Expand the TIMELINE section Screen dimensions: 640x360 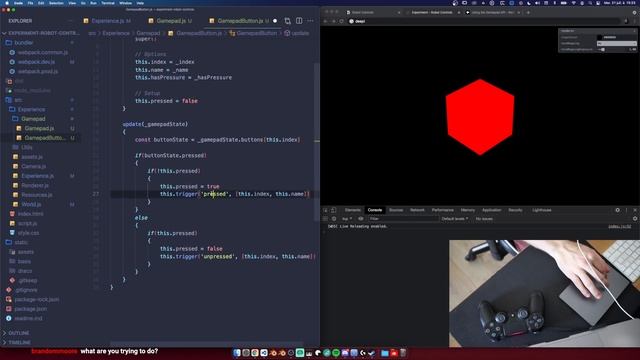[19, 342]
